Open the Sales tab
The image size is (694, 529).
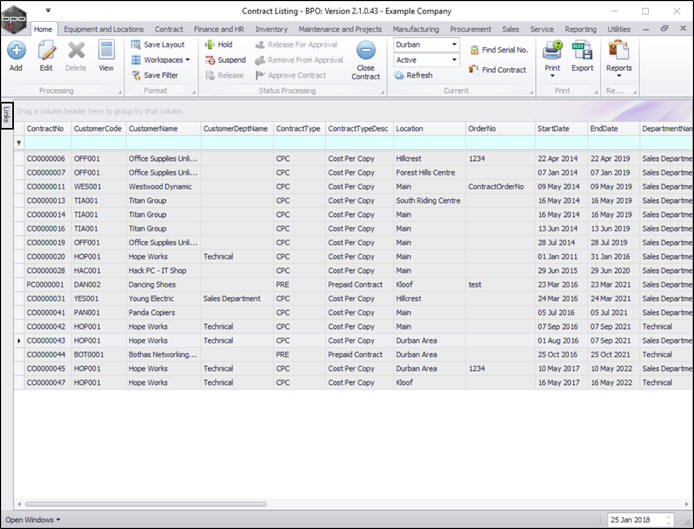click(510, 29)
